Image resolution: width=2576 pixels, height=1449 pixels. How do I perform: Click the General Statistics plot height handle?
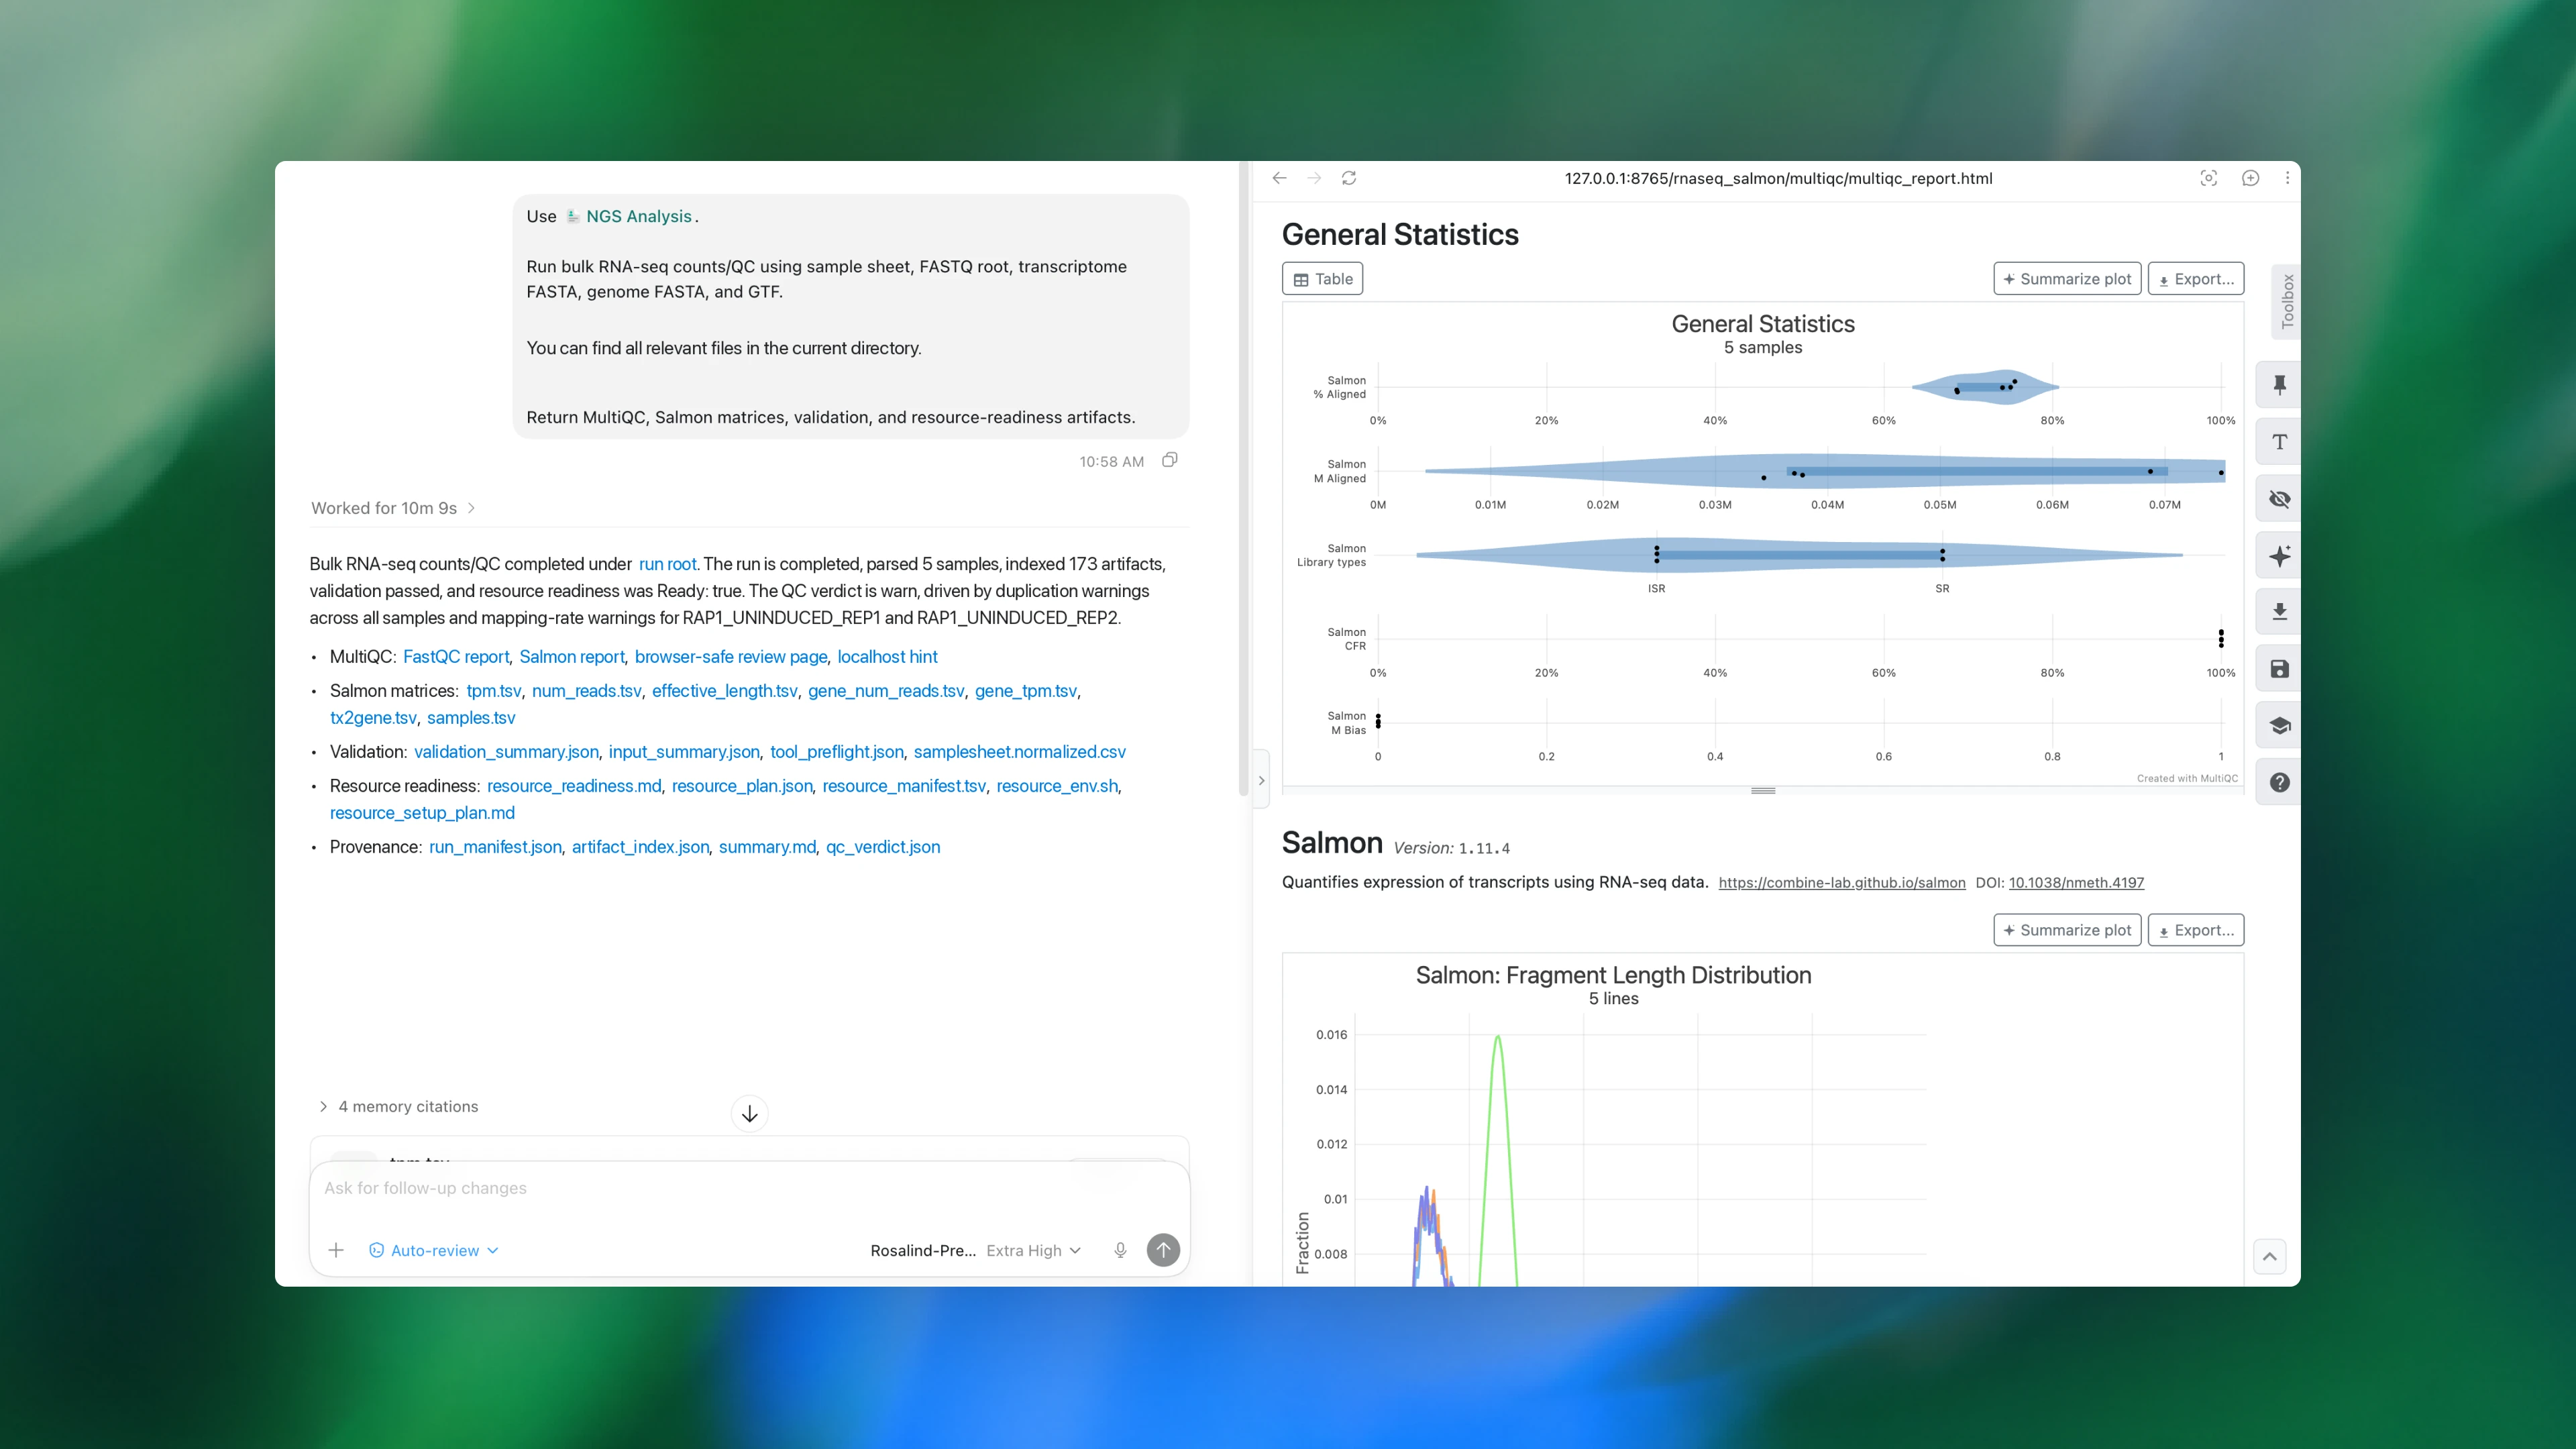pos(1763,791)
